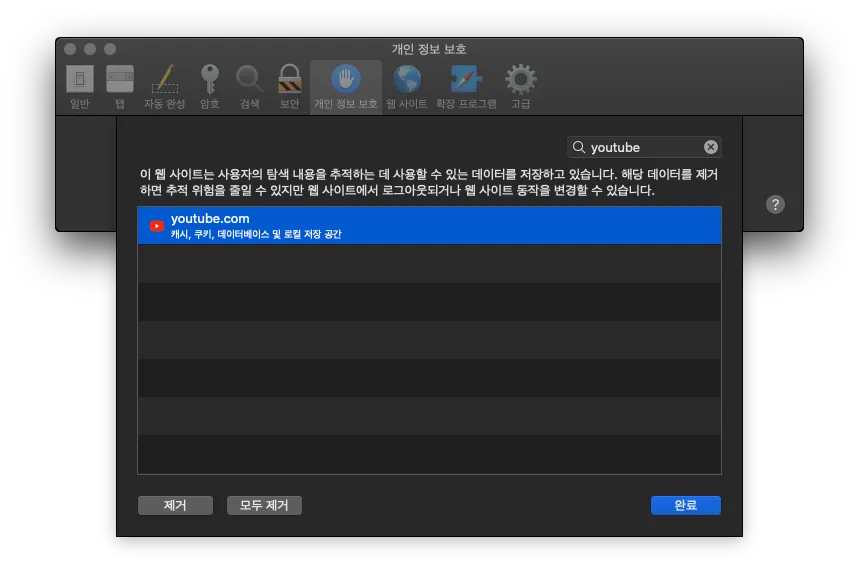Close the preferences window

(70, 49)
